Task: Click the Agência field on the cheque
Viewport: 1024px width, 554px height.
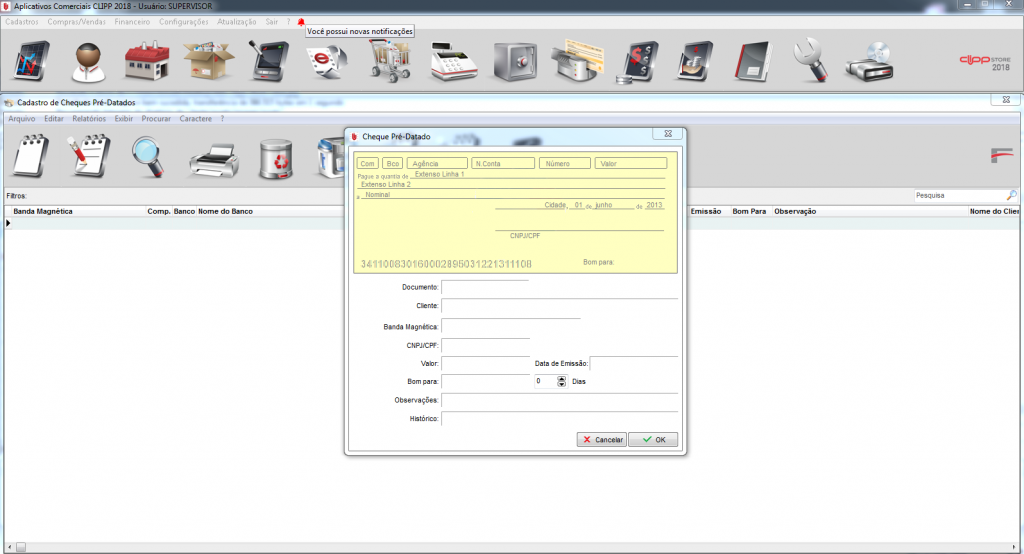Action: coord(437,163)
